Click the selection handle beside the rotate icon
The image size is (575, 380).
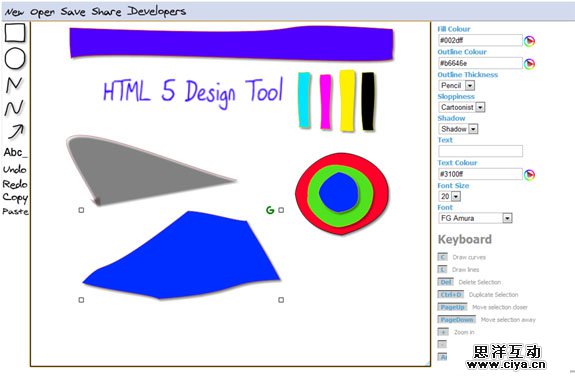point(281,210)
